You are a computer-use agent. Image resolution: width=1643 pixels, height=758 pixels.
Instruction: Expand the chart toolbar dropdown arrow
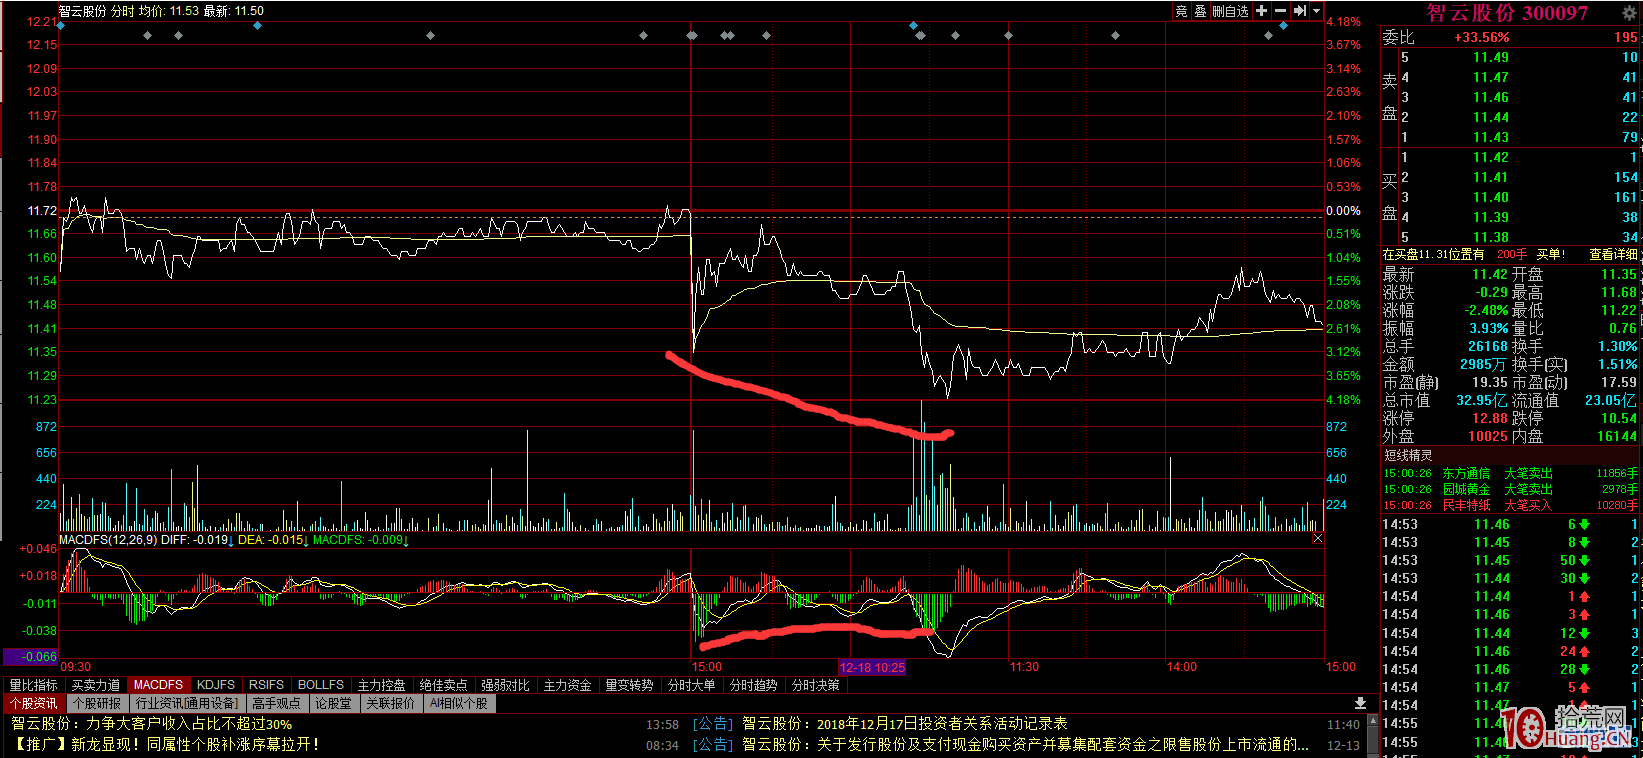pyautogui.click(x=1315, y=11)
